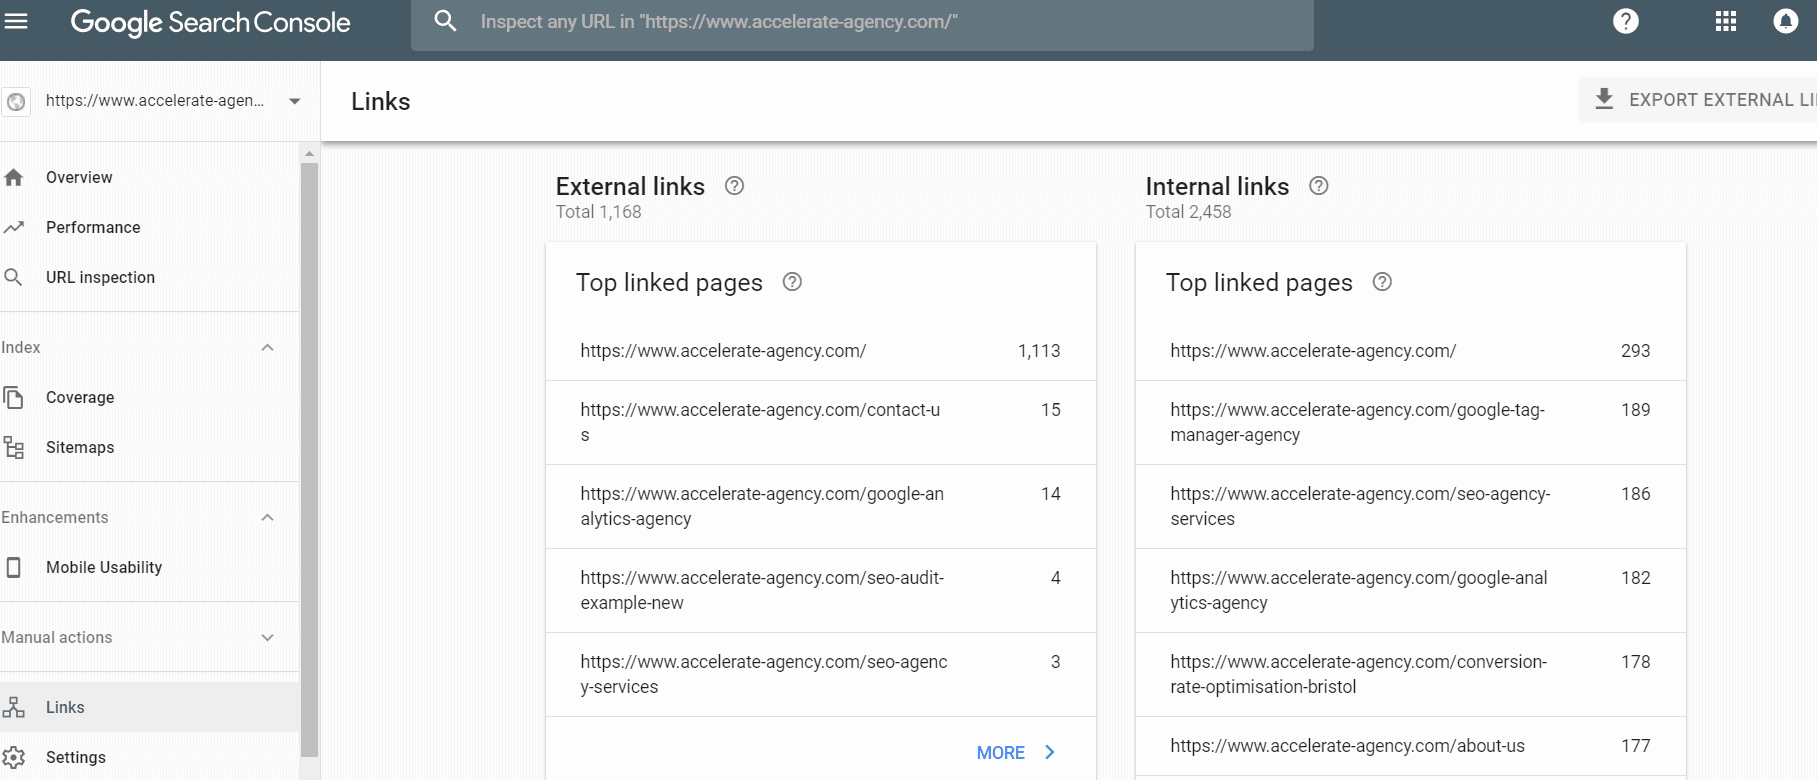Click the arrow next to MORE
The height and width of the screenshot is (780, 1817).
[1050, 752]
